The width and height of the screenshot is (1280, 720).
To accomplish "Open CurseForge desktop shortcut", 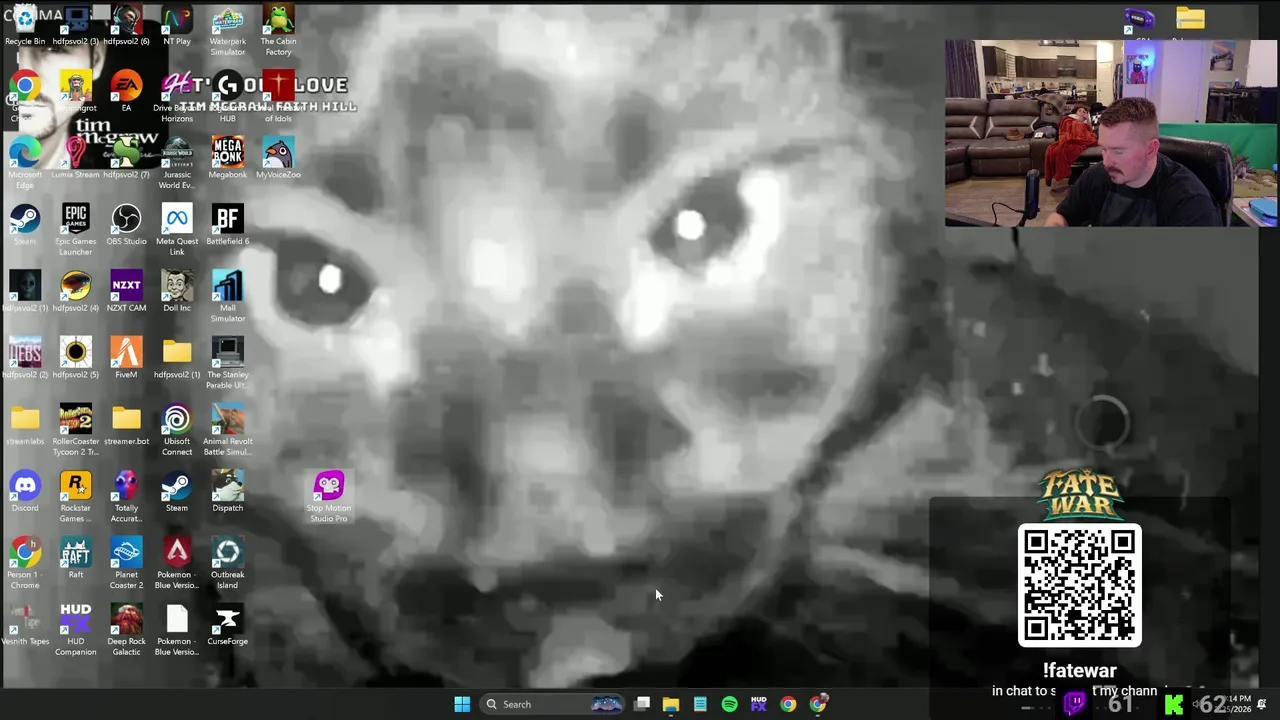I will point(228,626).
